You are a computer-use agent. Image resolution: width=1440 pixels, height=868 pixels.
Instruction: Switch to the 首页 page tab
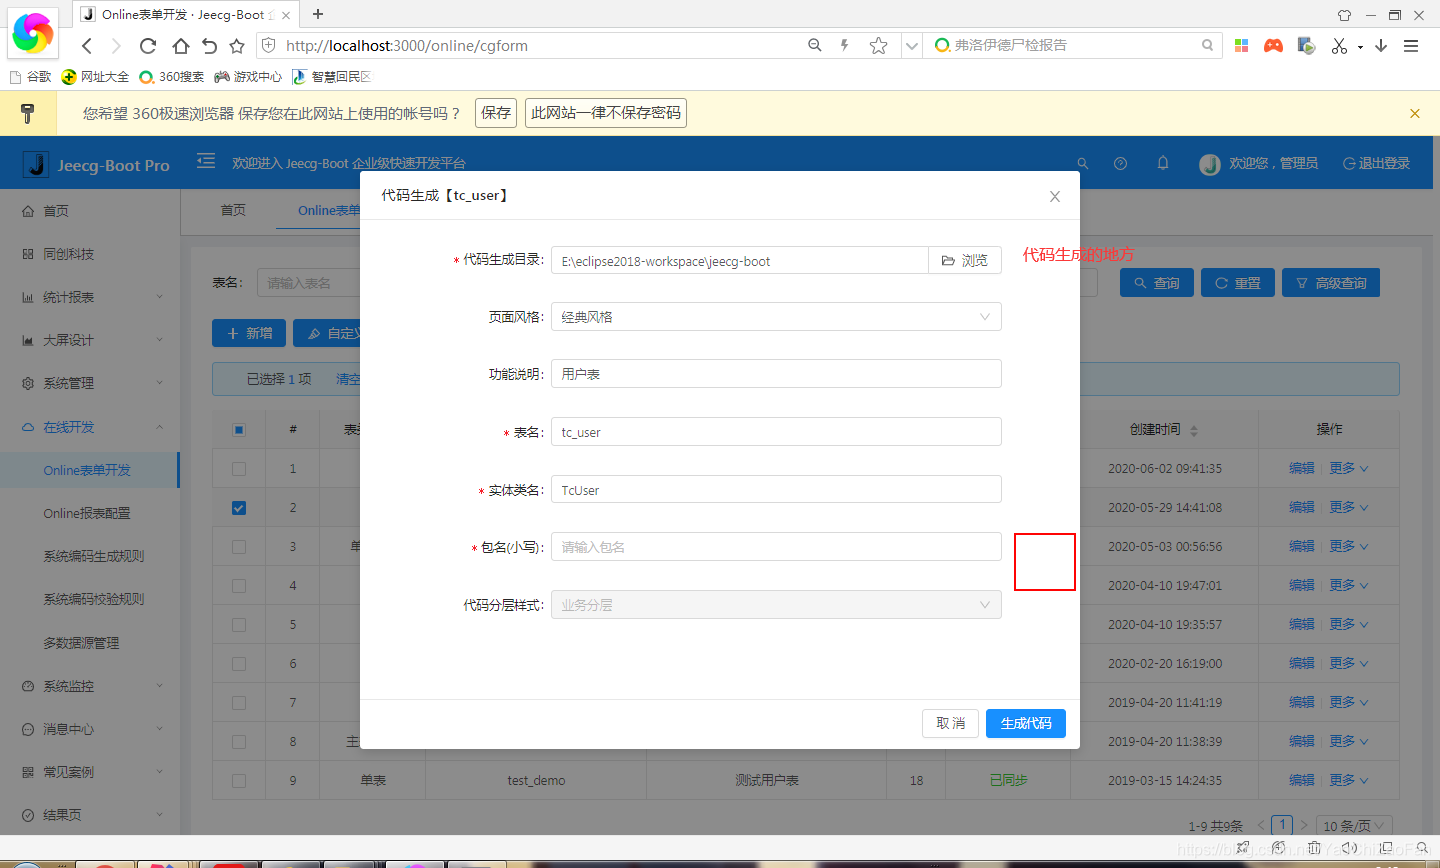[233, 210]
